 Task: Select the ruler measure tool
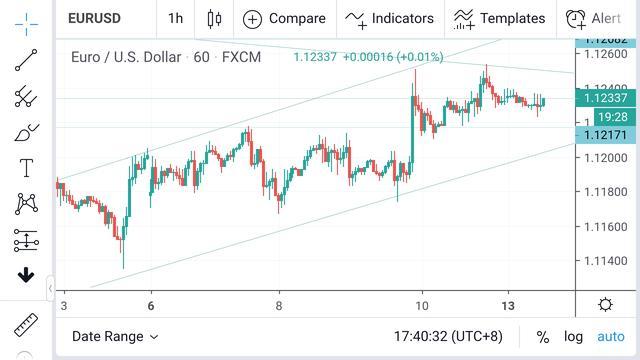[x=26, y=325]
